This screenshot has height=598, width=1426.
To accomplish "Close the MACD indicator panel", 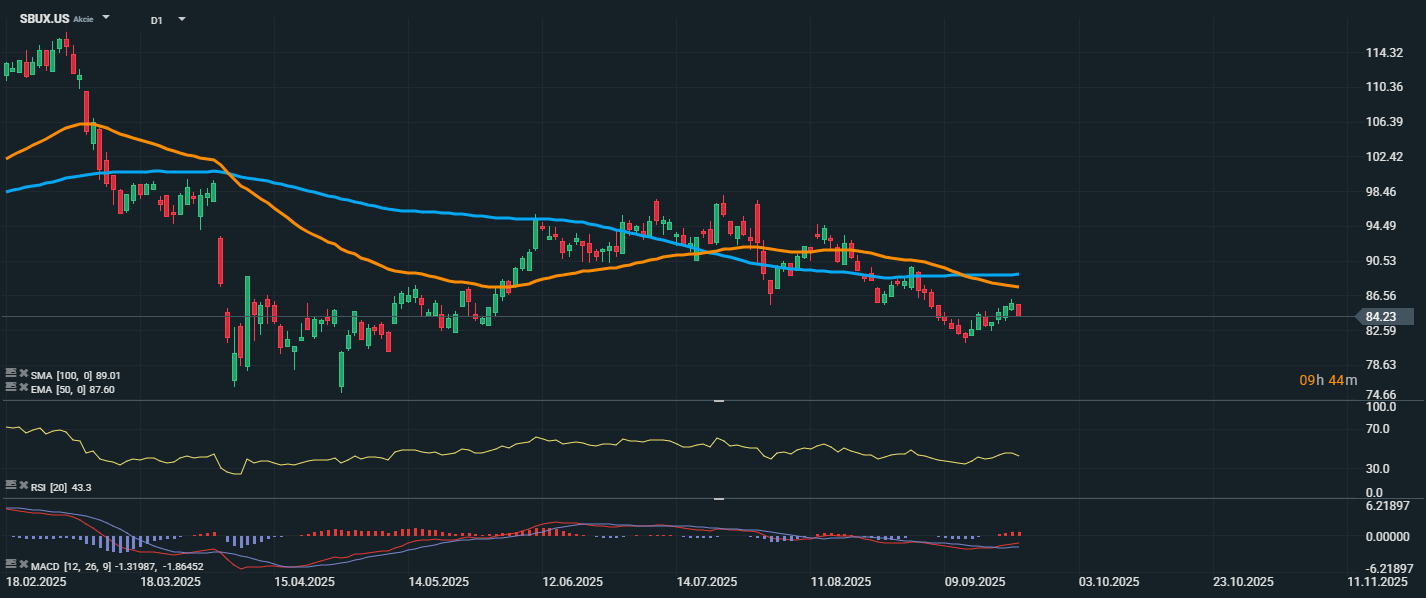I will coord(23,564).
